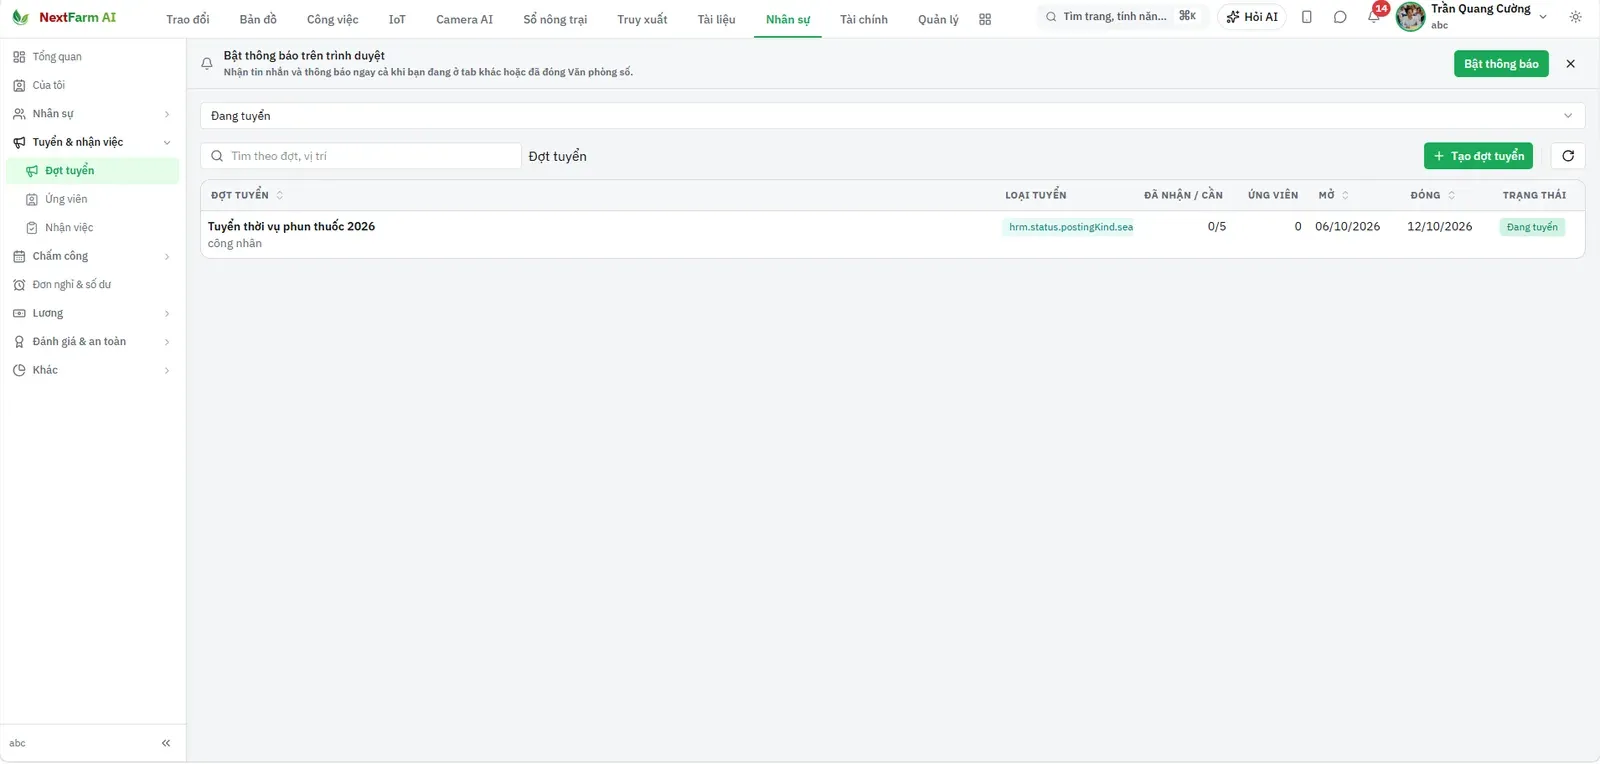Screen dimensions: 1600x764
Task: Switch to Sổ nông trại tab
Action: tap(555, 19)
